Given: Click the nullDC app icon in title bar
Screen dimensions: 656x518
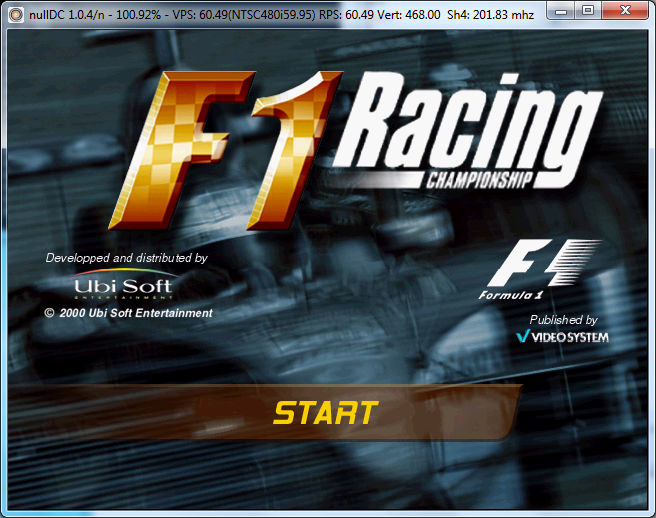Looking at the screenshot, I should [x=16, y=15].
